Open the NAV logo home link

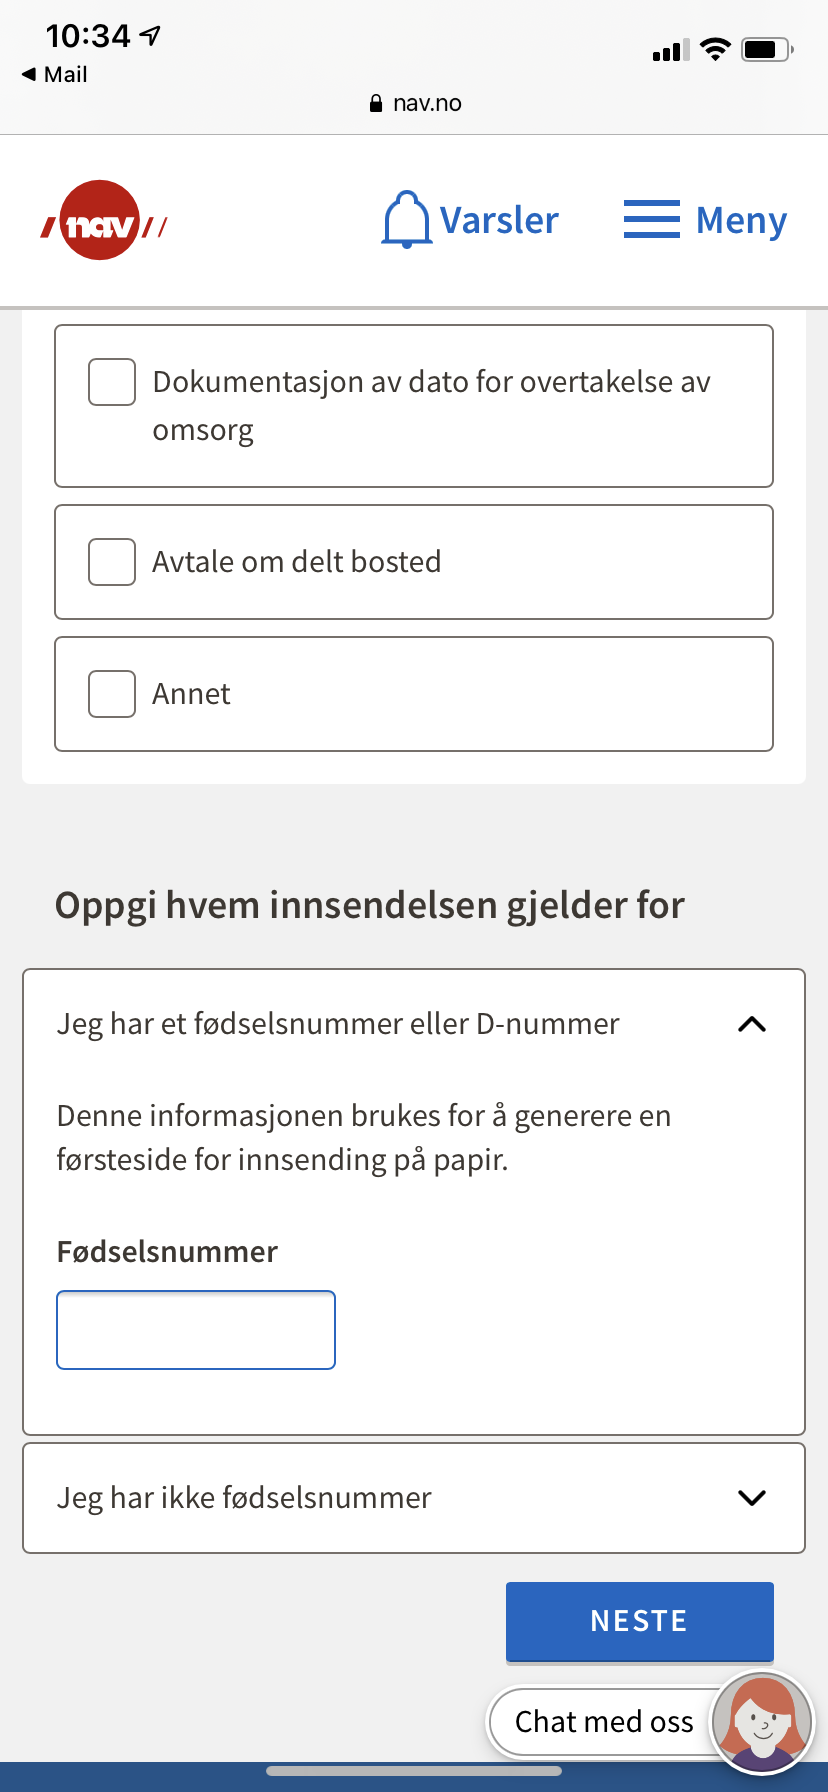[104, 221]
